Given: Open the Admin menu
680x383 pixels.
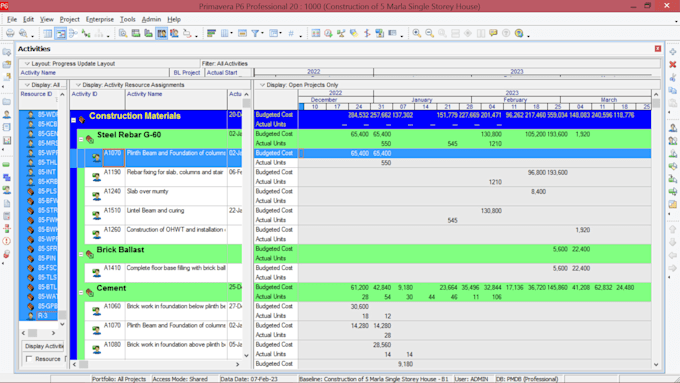Looking at the screenshot, I should 151,20.
